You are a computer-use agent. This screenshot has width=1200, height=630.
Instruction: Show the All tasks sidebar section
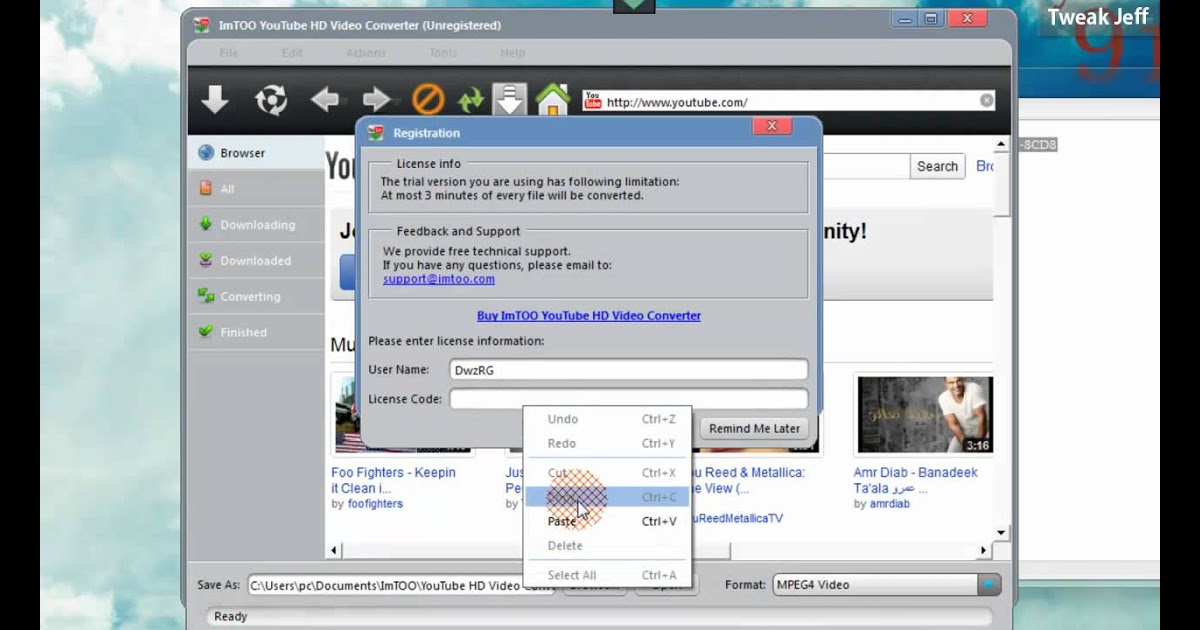256,189
